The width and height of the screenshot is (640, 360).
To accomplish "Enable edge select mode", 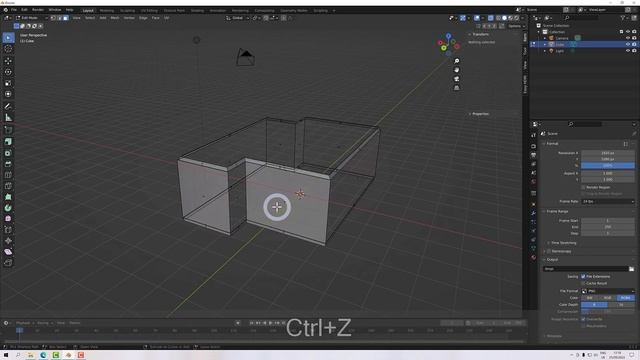I will [60, 18].
